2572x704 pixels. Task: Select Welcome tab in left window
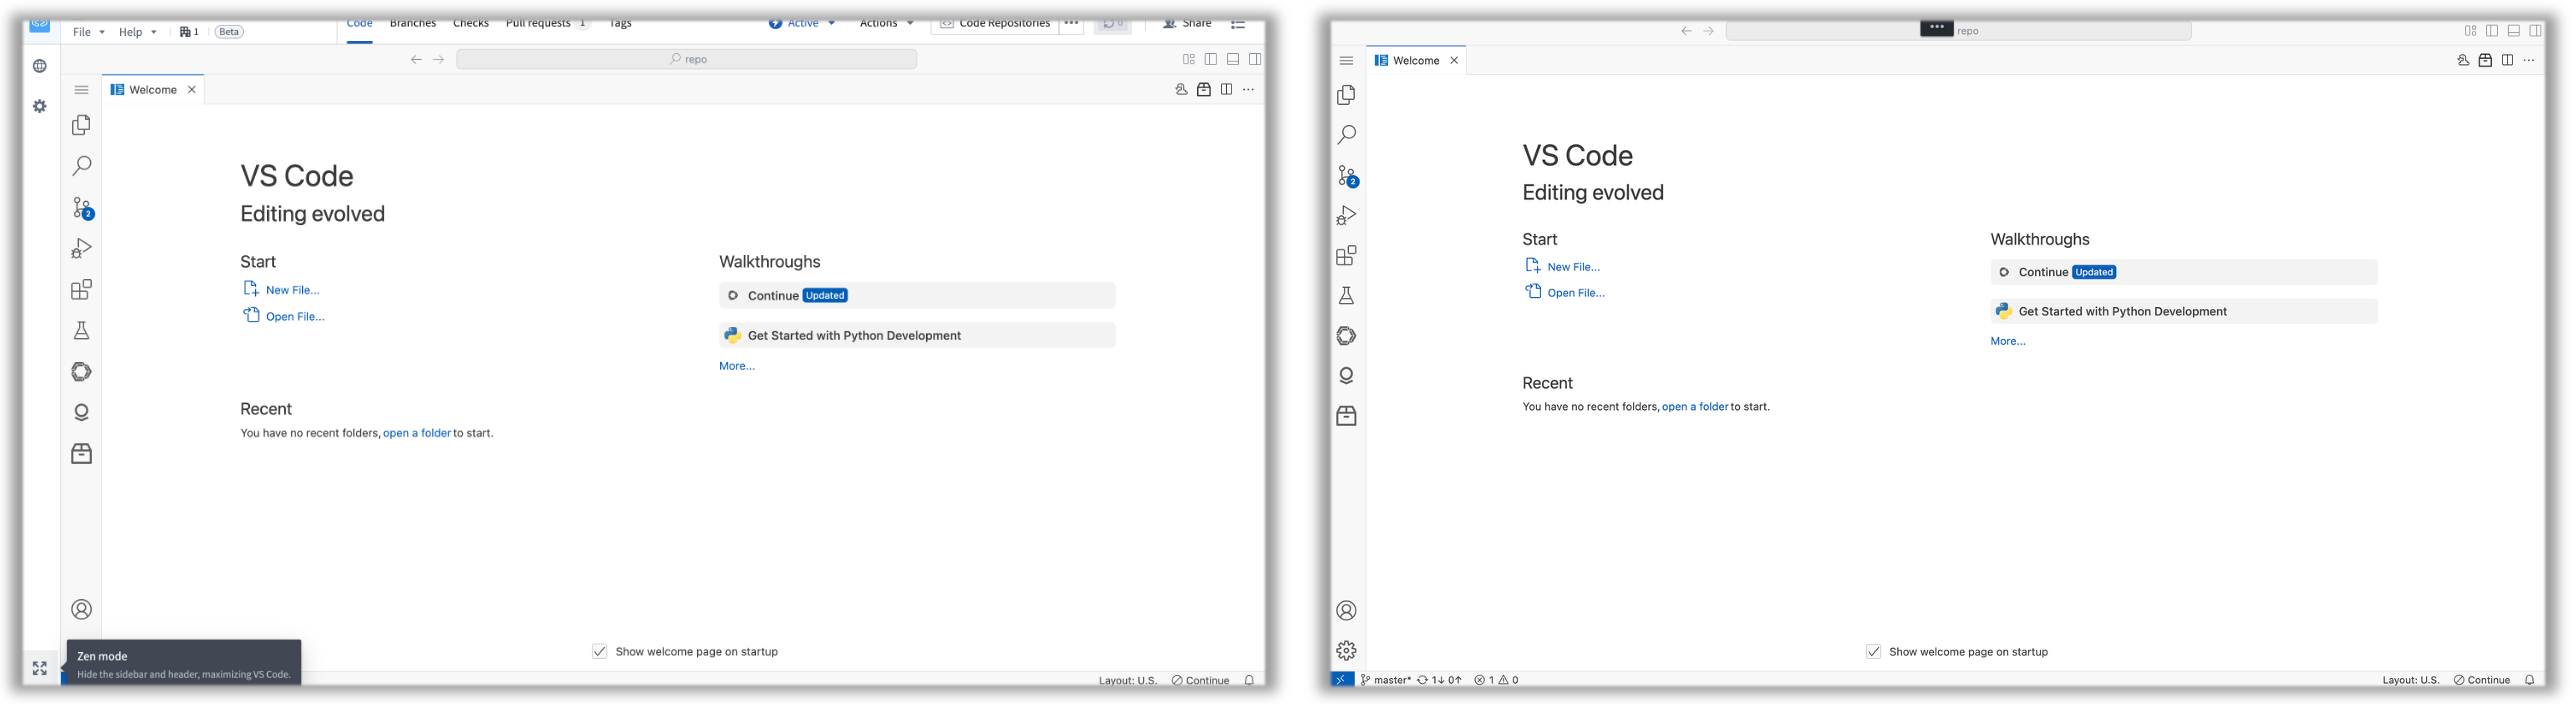pos(153,89)
